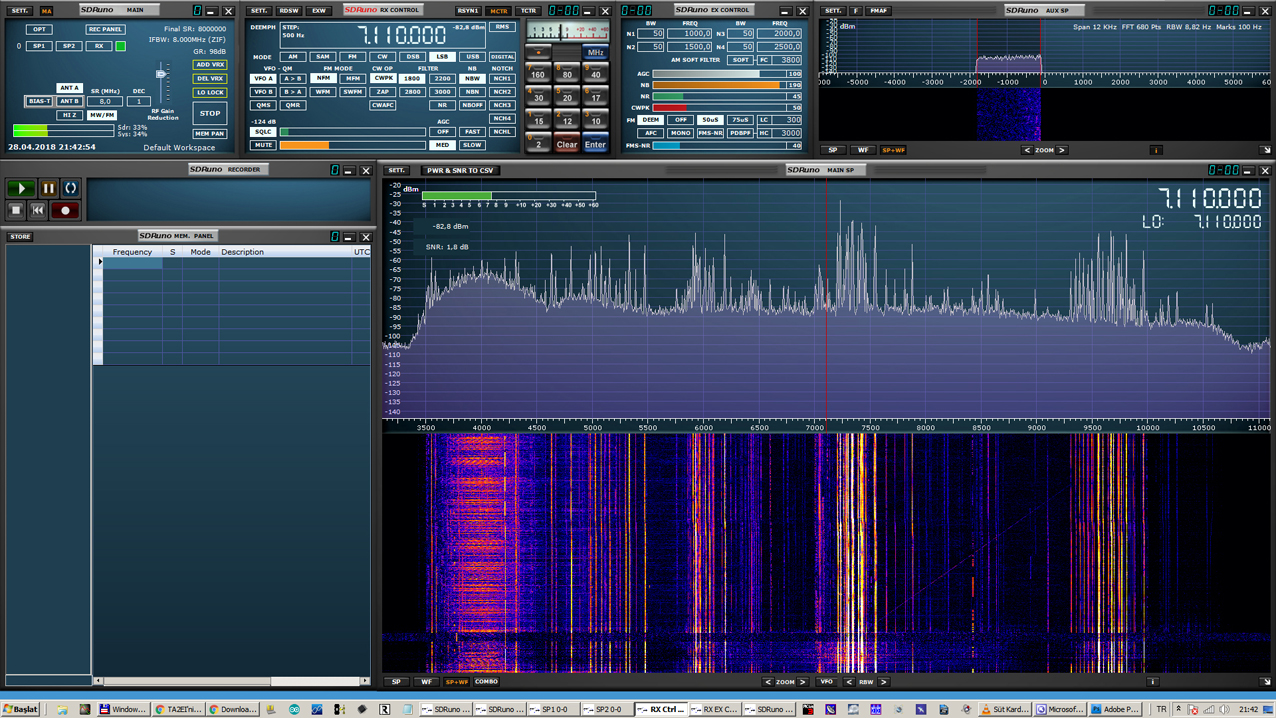The height and width of the screenshot is (718, 1276).
Task: Toggle MONO in EX Control
Action: [x=680, y=133]
